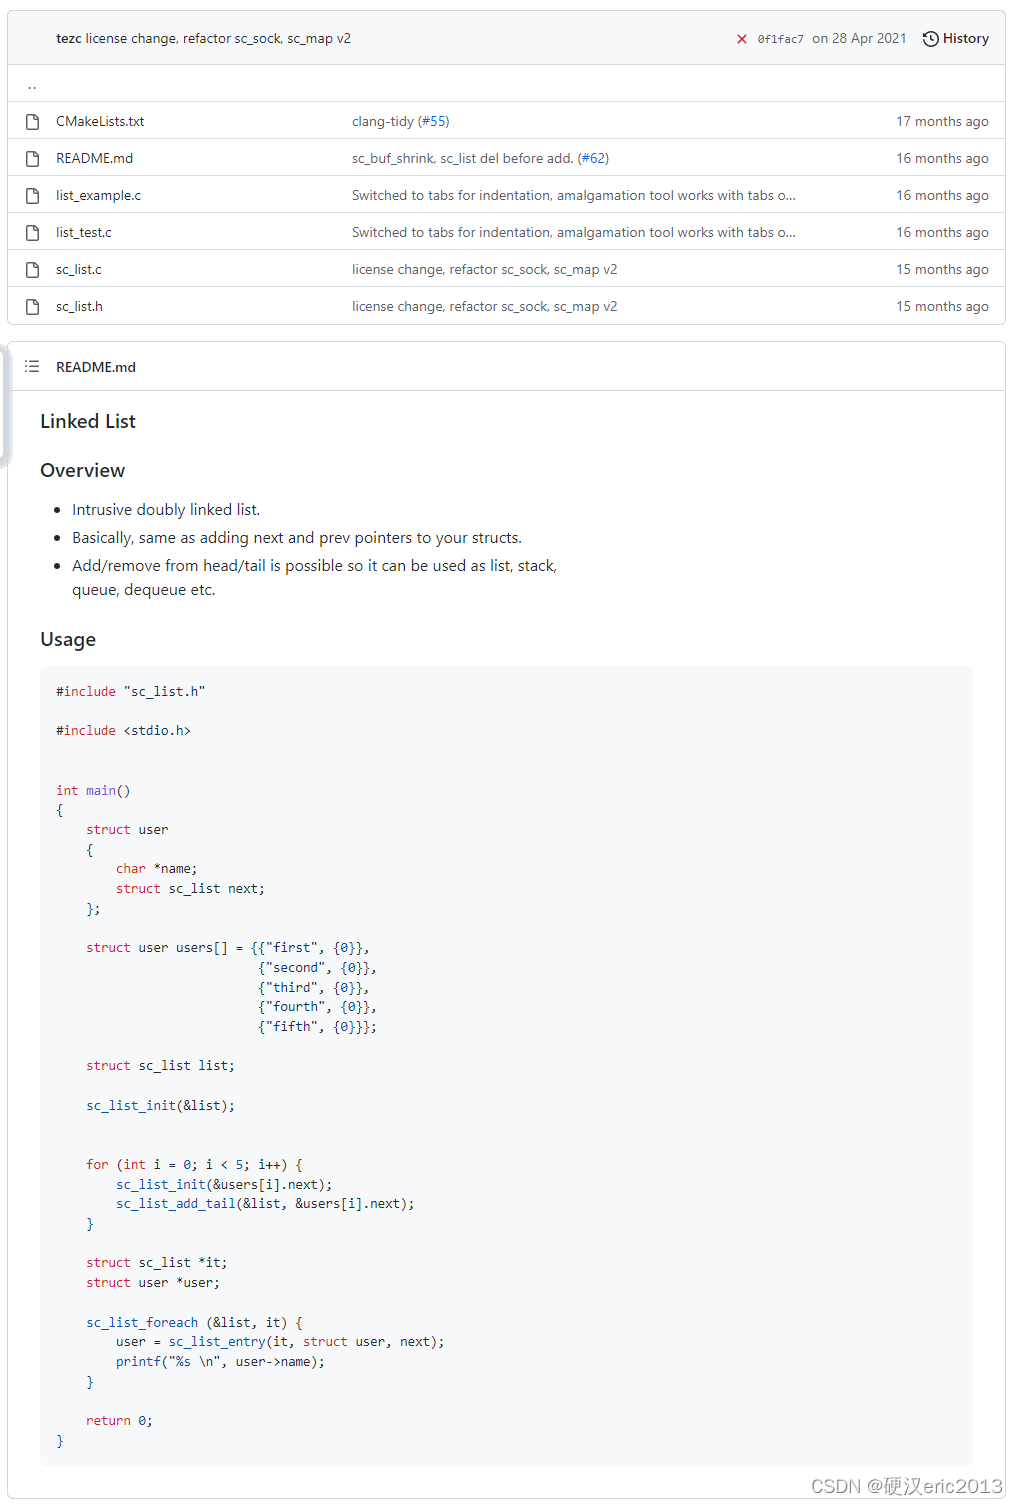This screenshot has height=1505, width=1018.
Task: Open README.md file in file list
Action: [x=94, y=158]
